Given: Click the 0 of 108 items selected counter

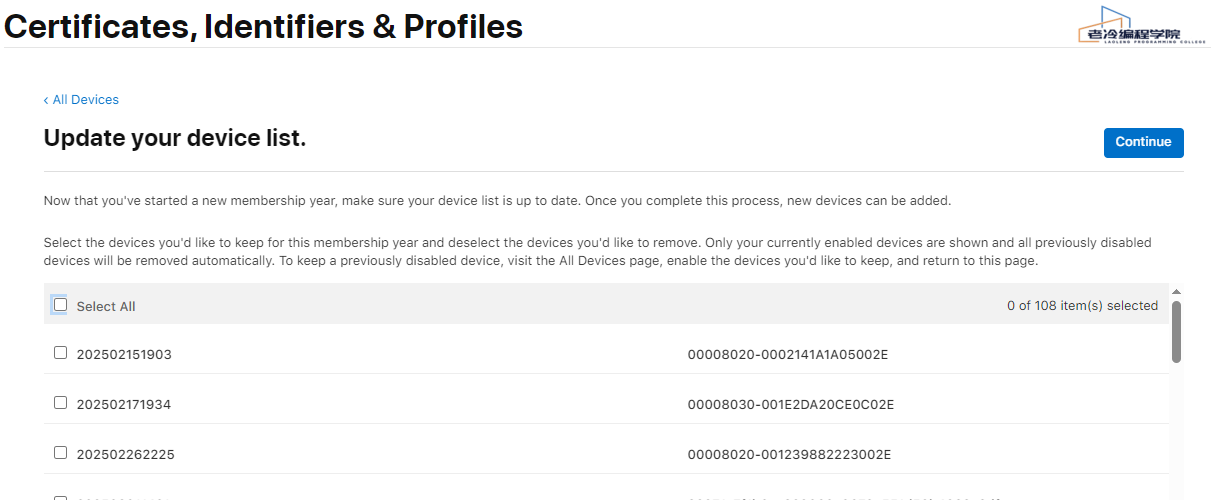Looking at the screenshot, I should [1082, 306].
